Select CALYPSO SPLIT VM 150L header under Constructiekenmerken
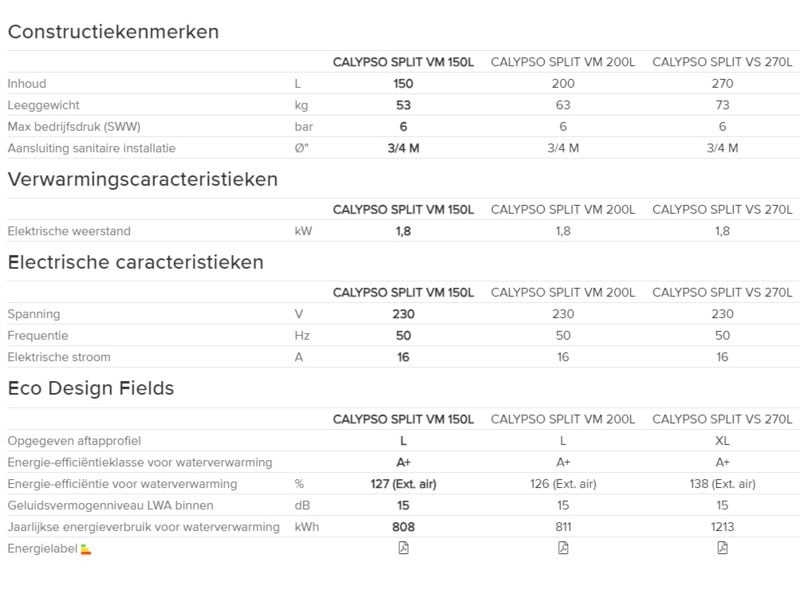The height and width of the screenshot is (594, 800). click(403, 62)
